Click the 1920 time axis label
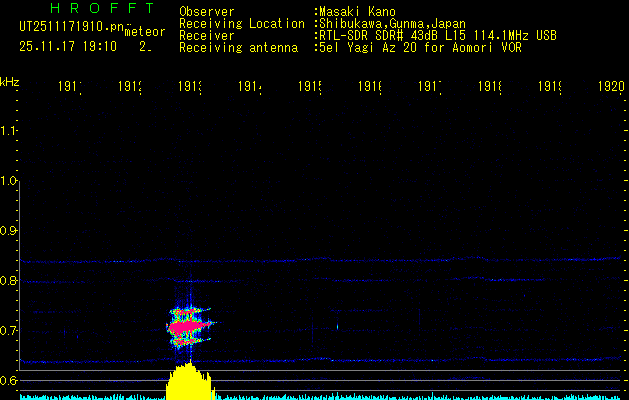Screen dimensions: 629x400 tap(611, 86)
